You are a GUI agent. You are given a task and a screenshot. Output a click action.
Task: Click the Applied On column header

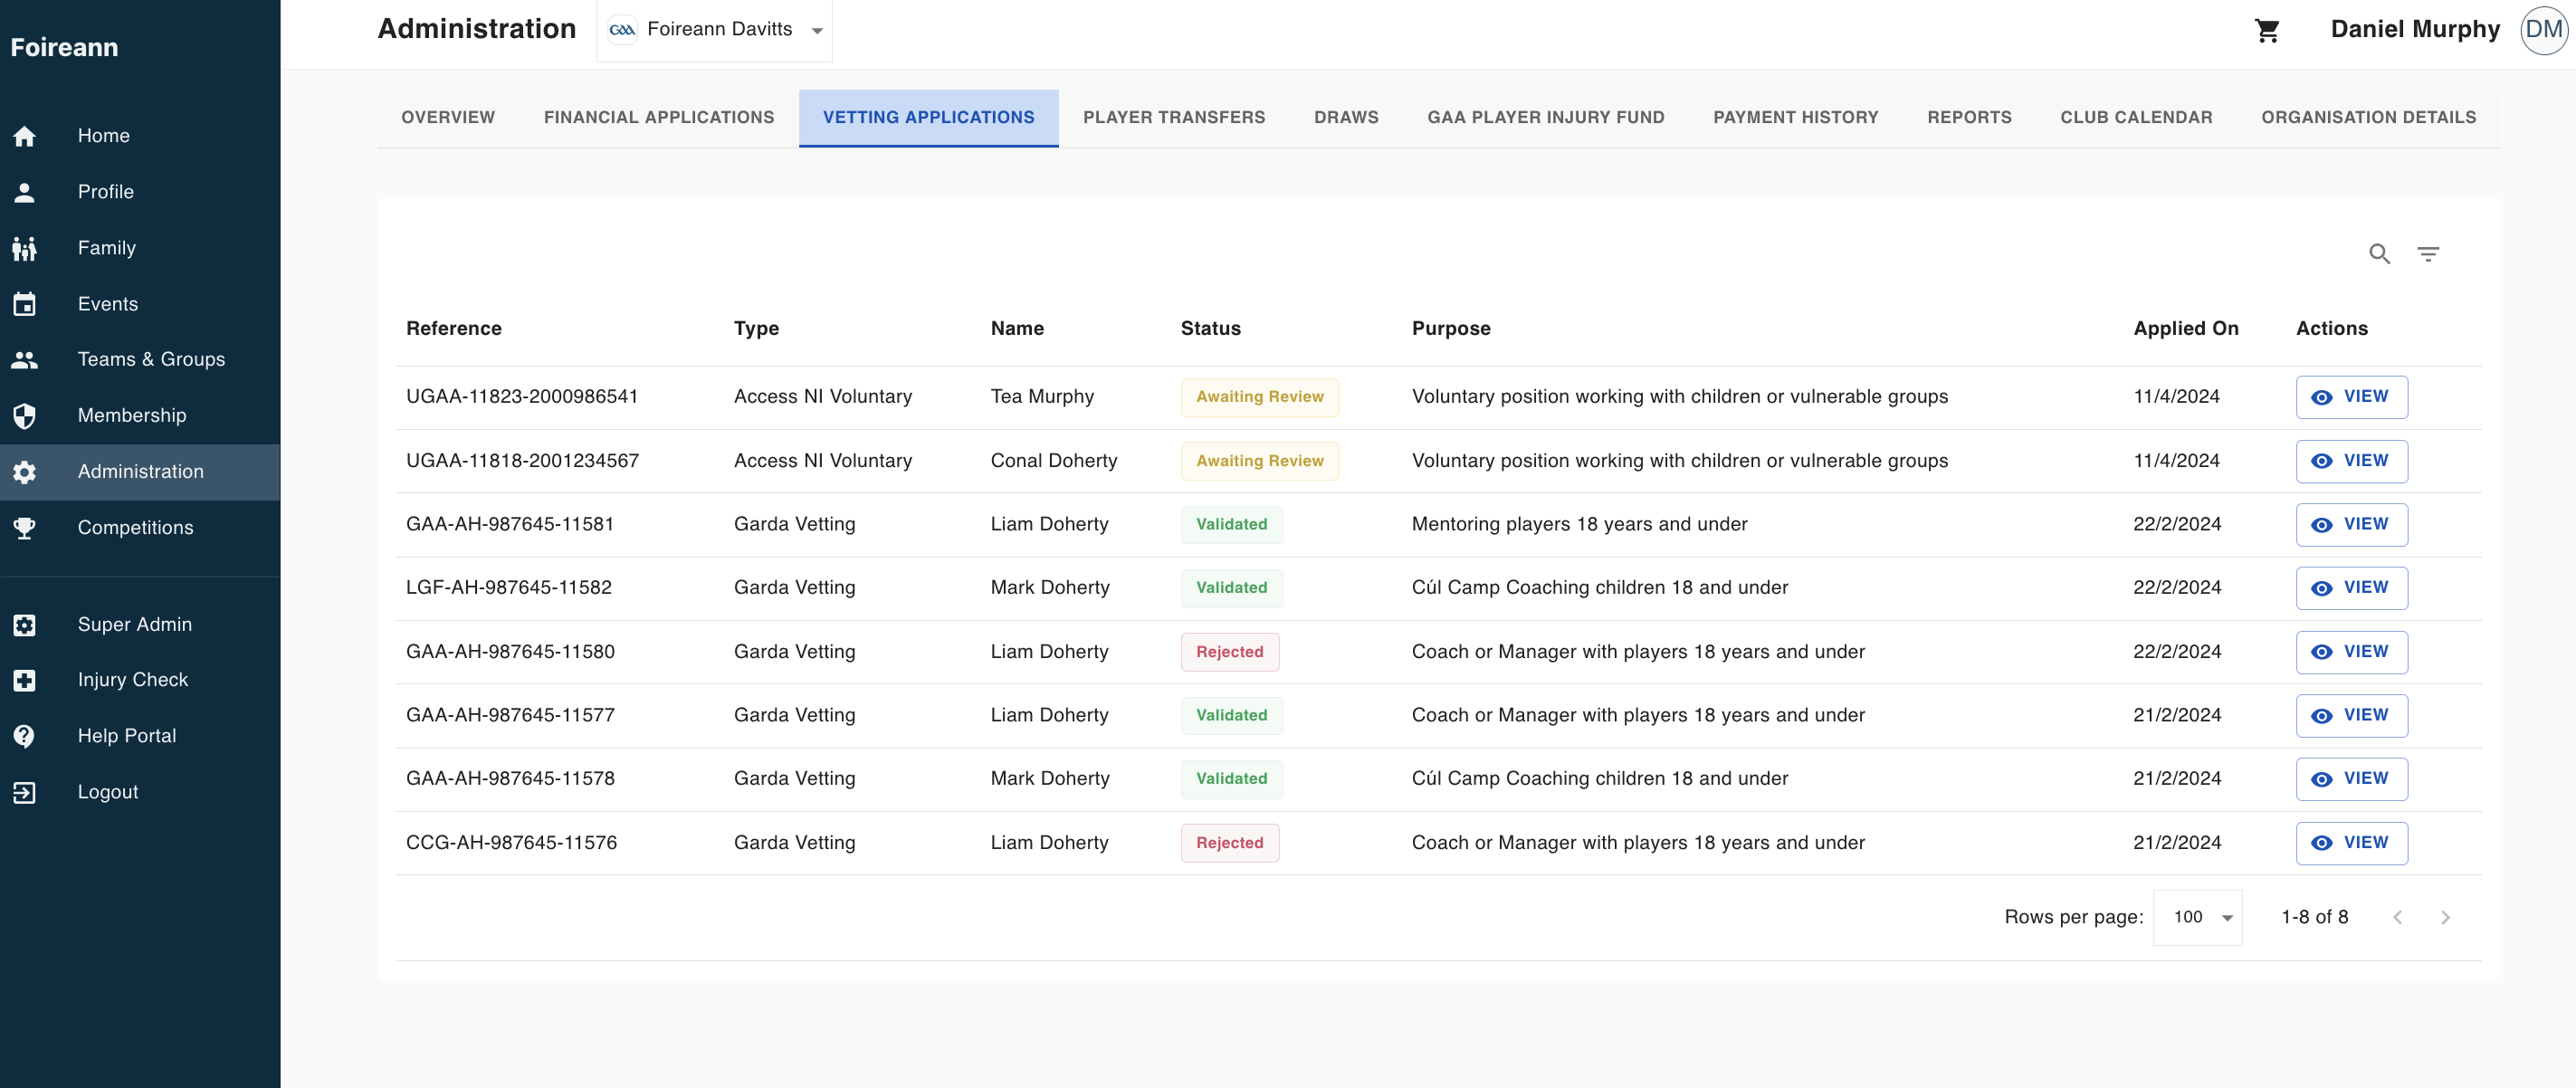[2186, 329]
